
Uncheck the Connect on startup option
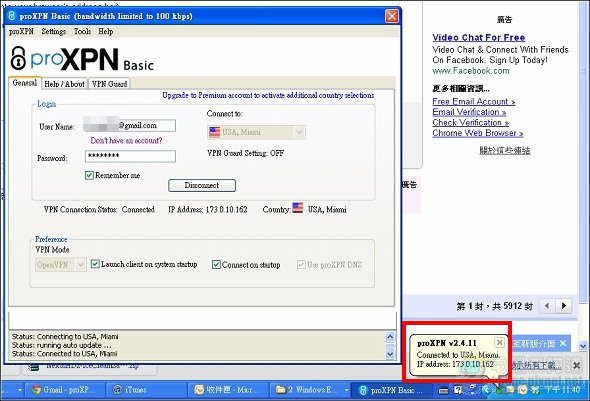[216, 264]
